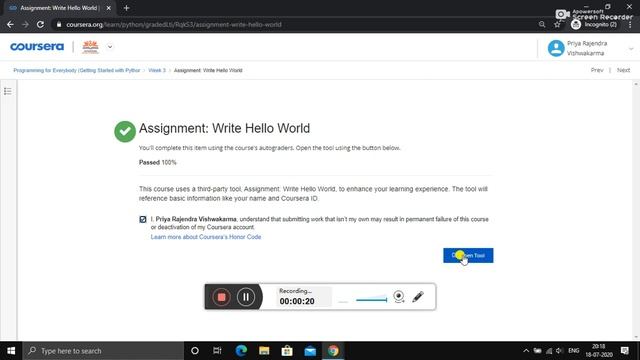Click the 'Passed 100%' text

pos(158,162)
